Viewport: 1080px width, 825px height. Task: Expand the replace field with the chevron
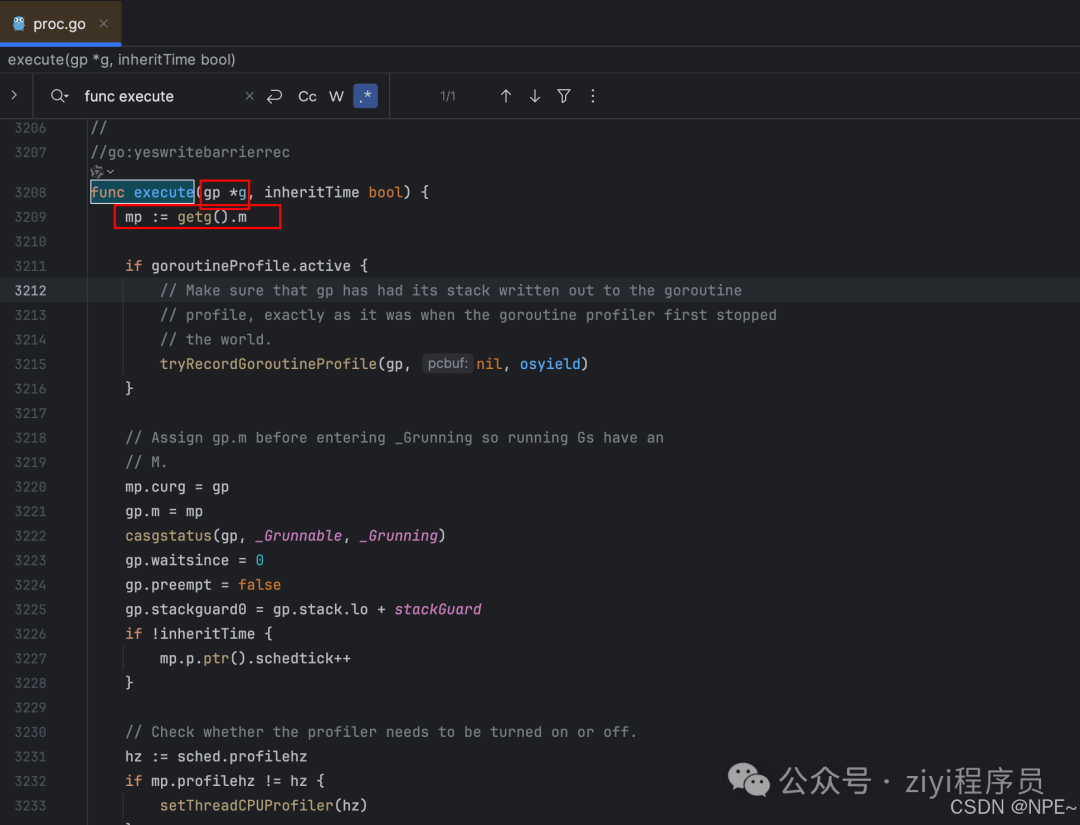click(14, 96)
